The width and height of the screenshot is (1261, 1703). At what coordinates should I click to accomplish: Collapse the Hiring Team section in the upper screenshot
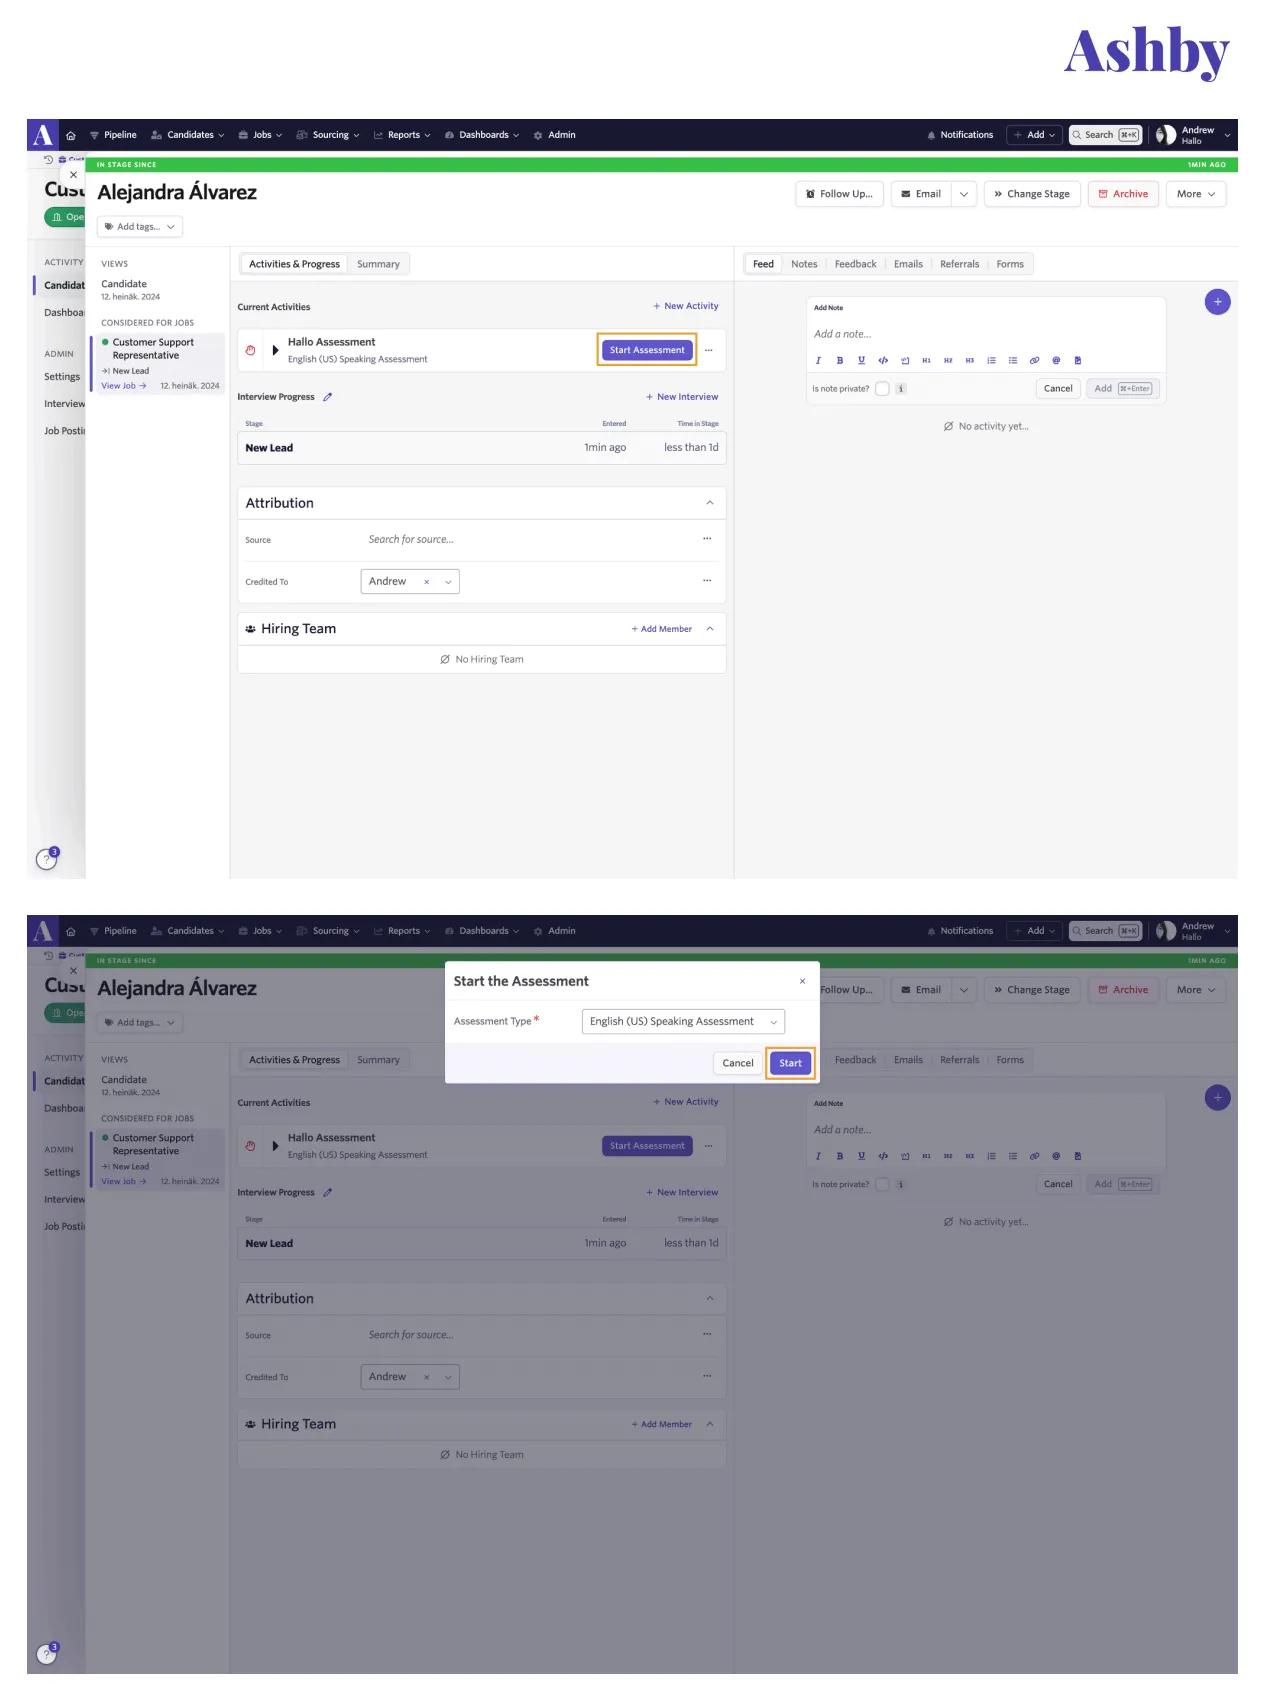710,629
